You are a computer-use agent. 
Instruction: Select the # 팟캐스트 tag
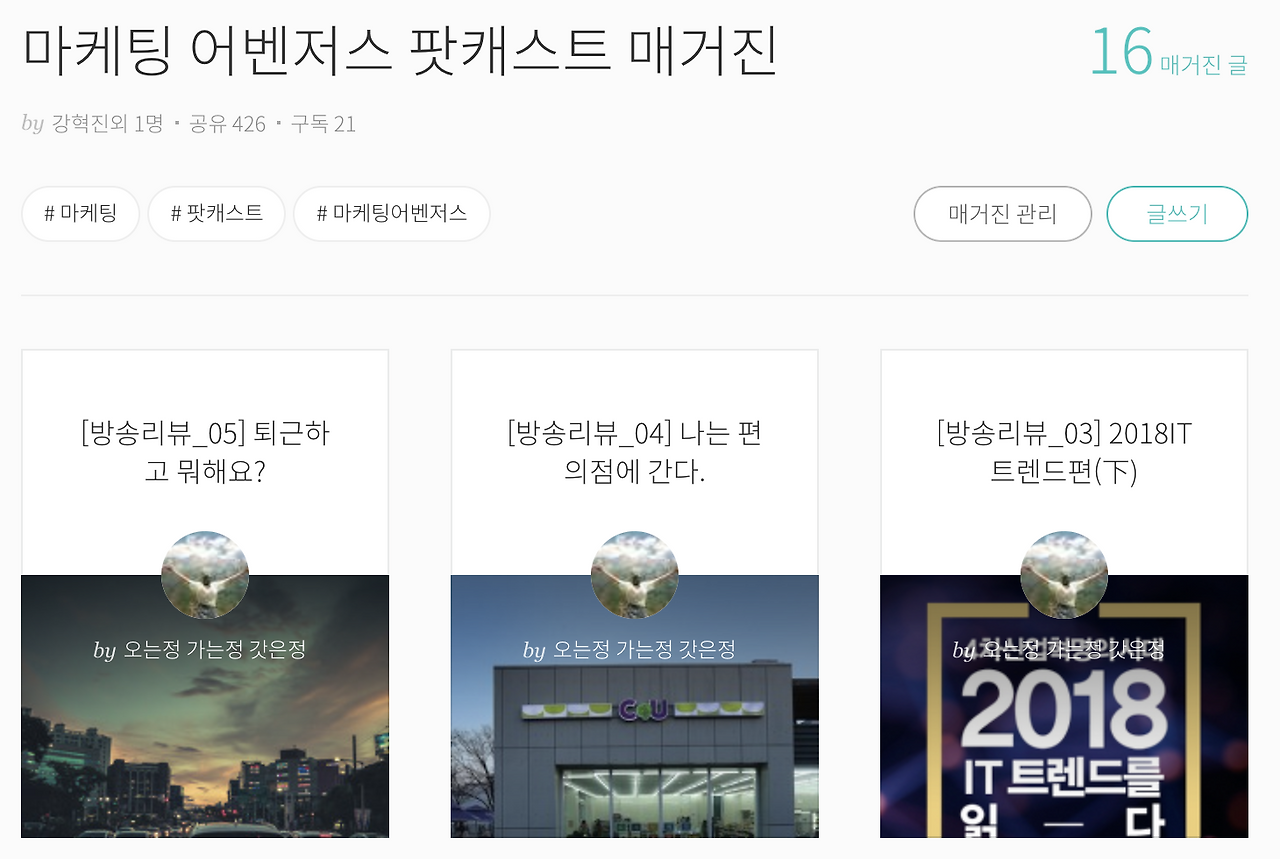[x=216, y=214]
